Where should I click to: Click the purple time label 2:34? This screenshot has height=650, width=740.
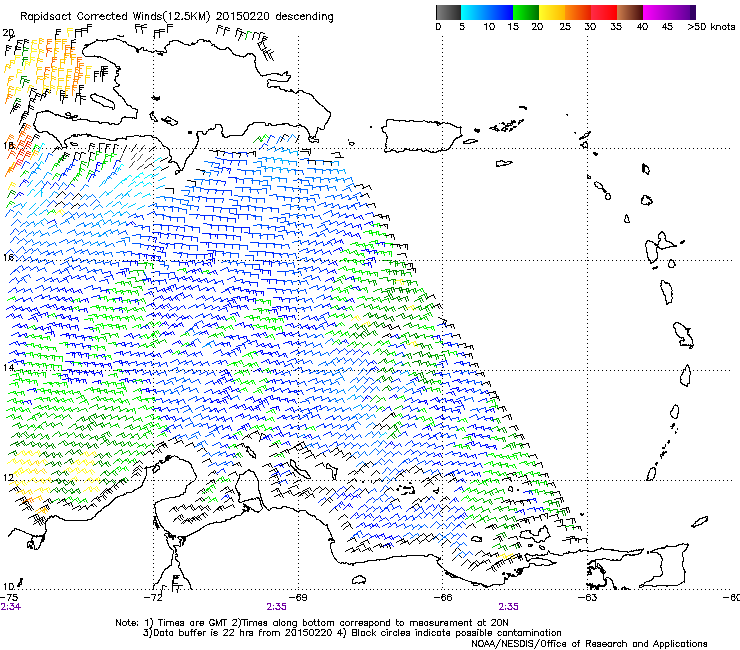point(10,607)
